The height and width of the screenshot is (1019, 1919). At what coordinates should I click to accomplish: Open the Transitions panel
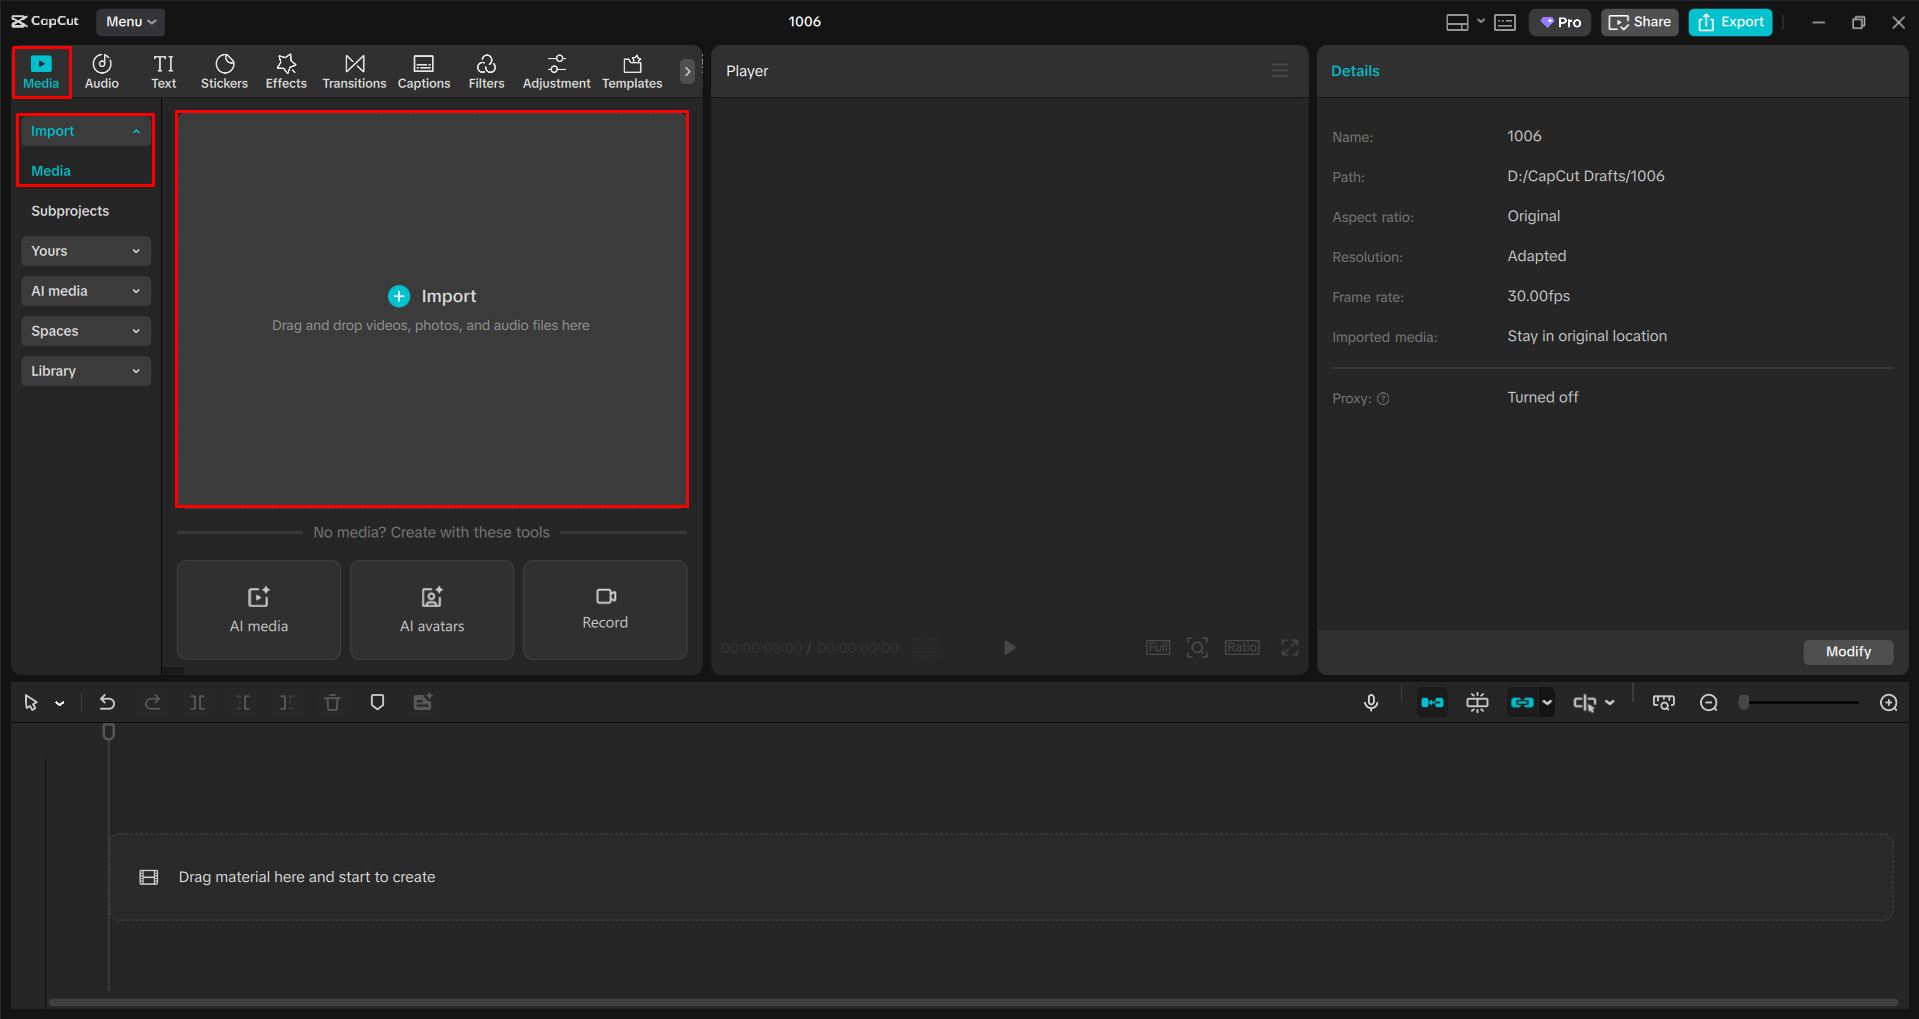pos(354,71)
